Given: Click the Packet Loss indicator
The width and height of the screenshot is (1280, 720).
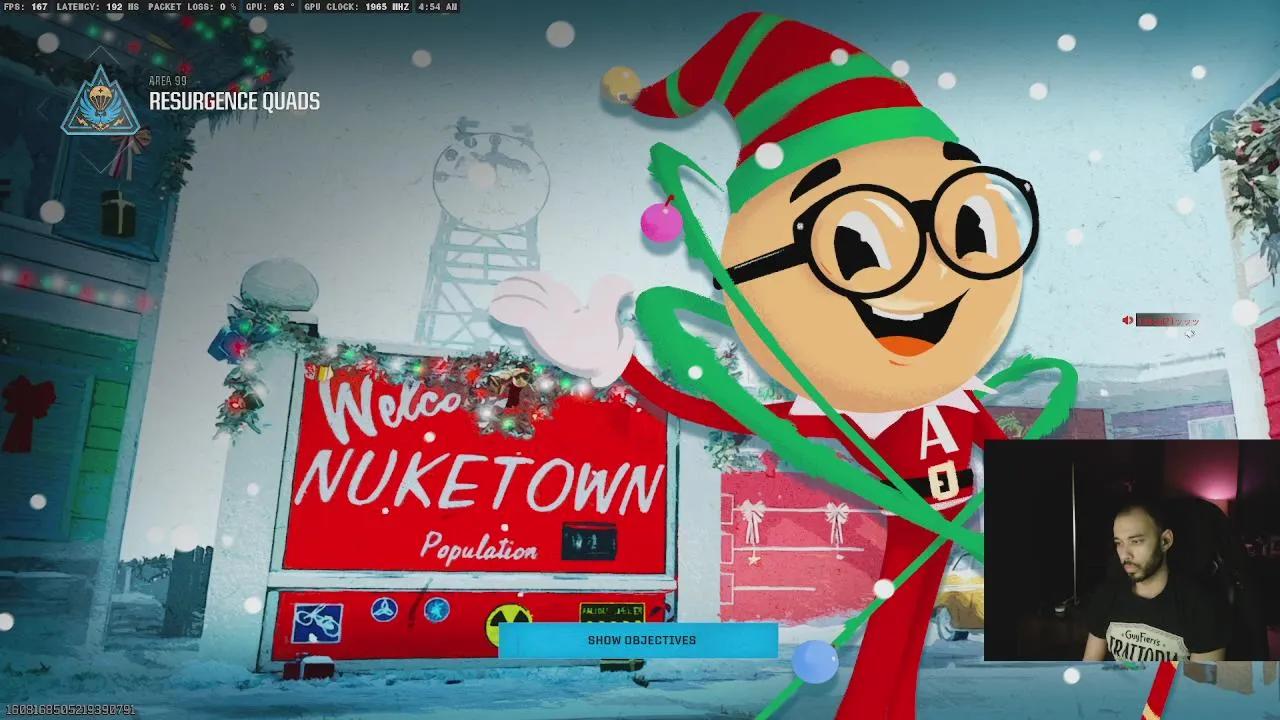Looking at the screenshot, I should (x=192, y=7).
